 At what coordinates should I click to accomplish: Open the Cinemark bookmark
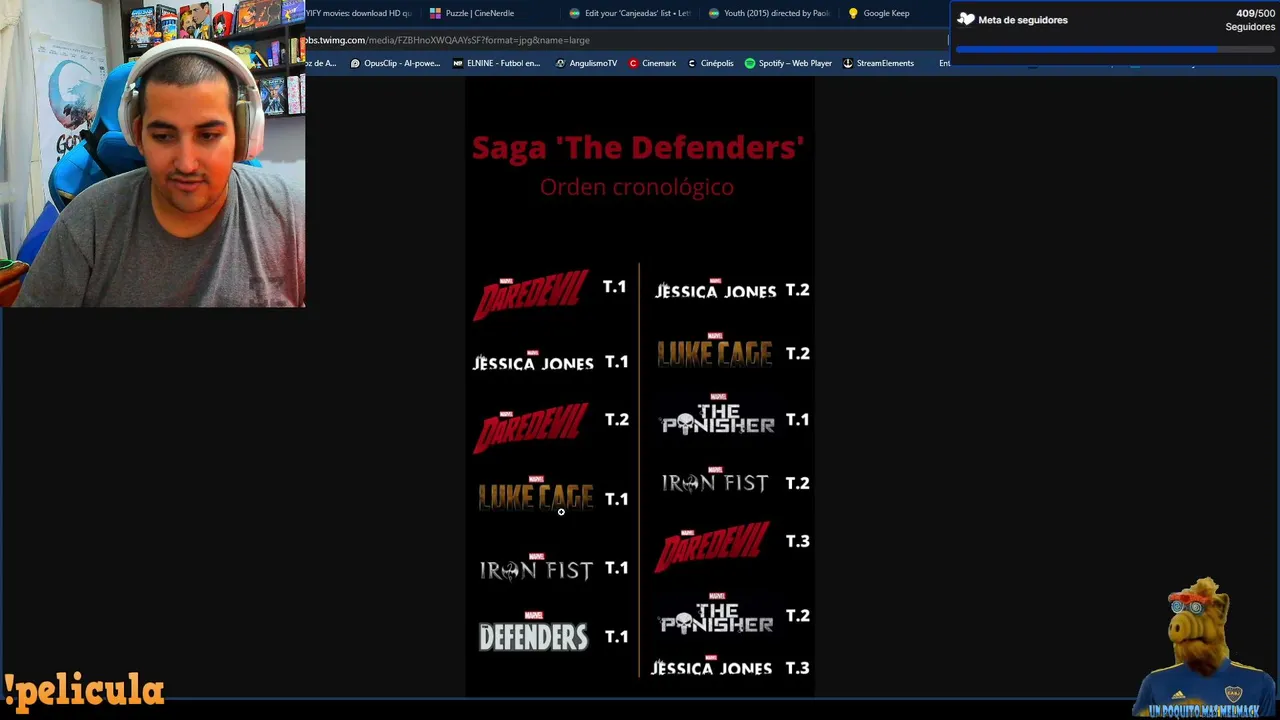pos(652,63)
